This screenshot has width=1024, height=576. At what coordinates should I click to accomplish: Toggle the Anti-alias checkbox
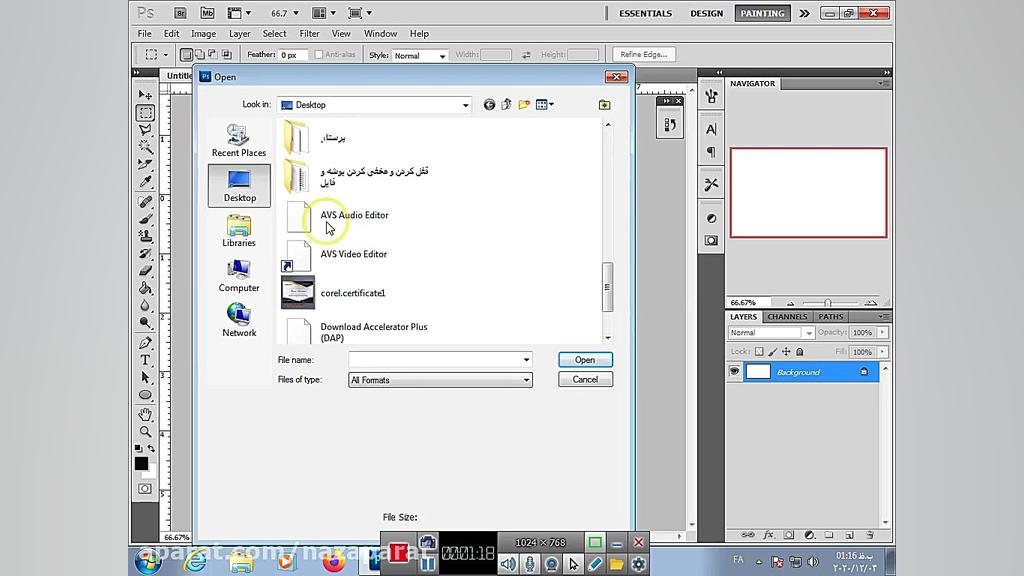[319, 55]
